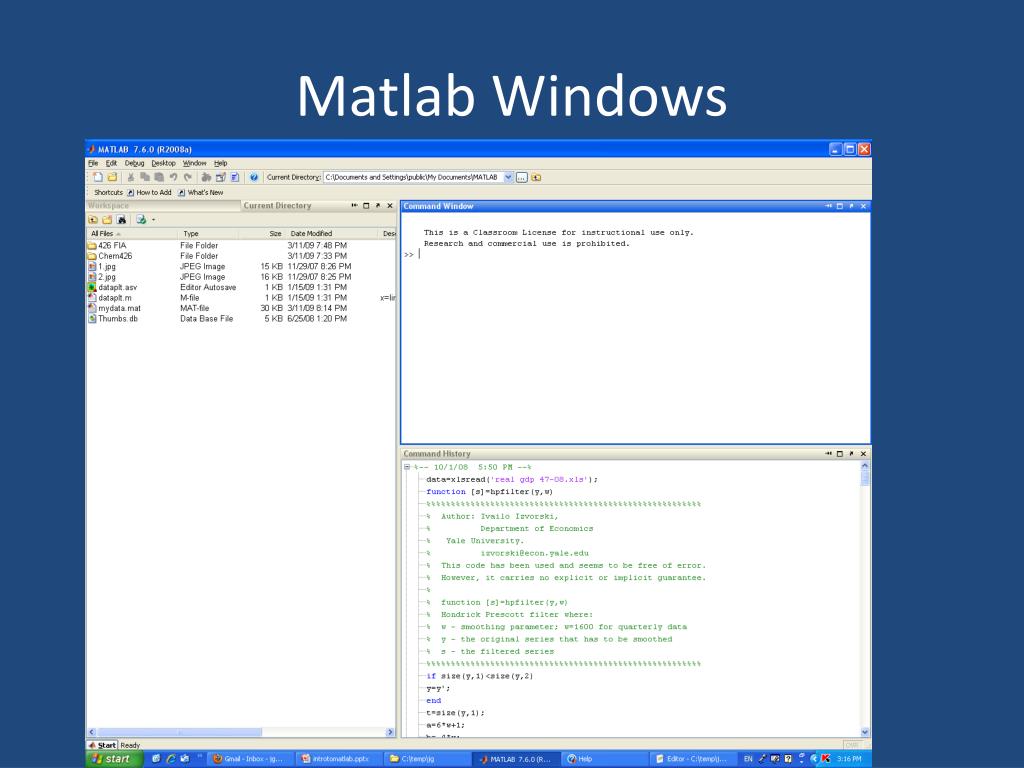The height and width of the screenshot is (768, 1024).
Task: Click the What's New shortcut
Action: tap(200, 193)
